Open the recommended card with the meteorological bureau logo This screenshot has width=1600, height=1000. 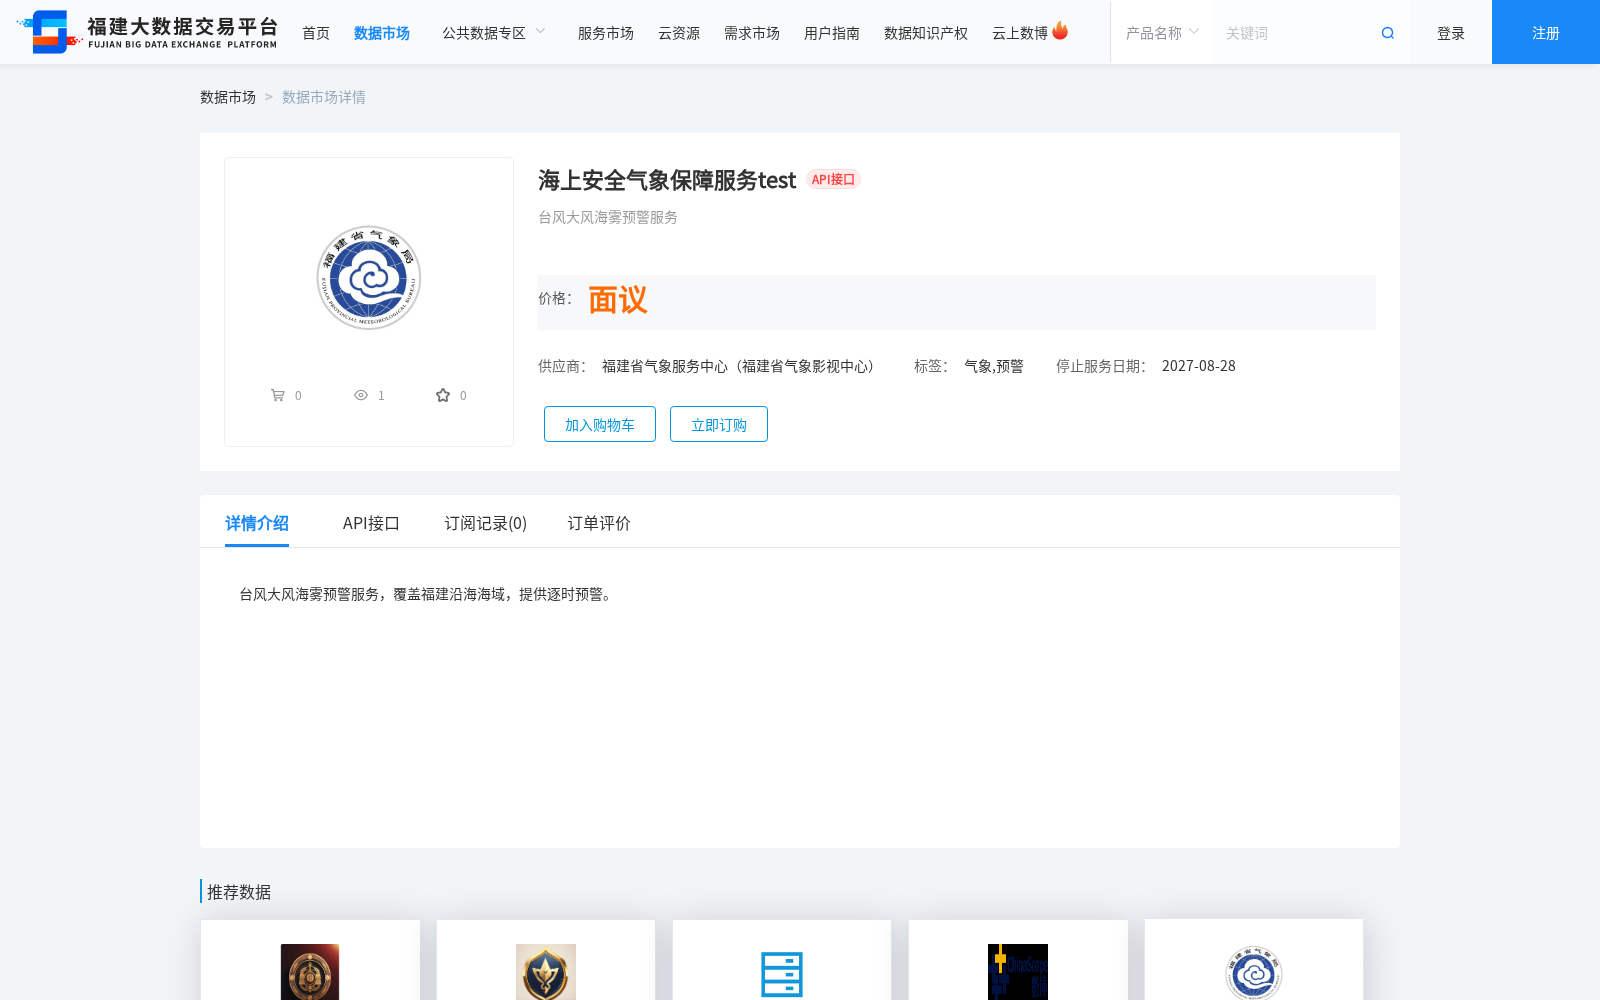click(1254, 960)
